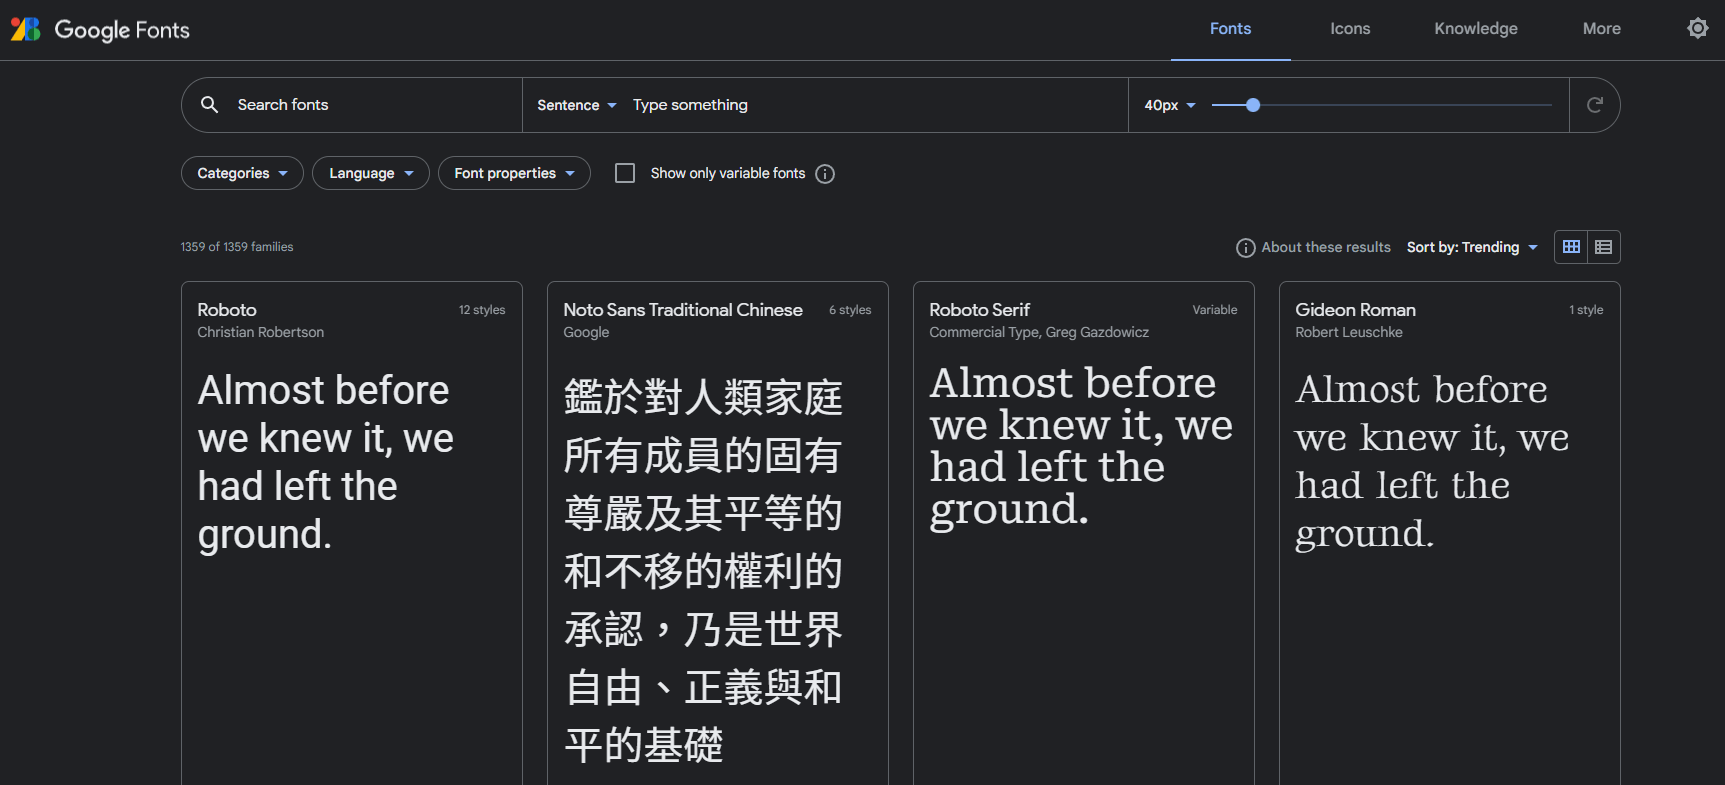Go to the Icons tab
The image size is (1725, 785).
point(1349,29)
